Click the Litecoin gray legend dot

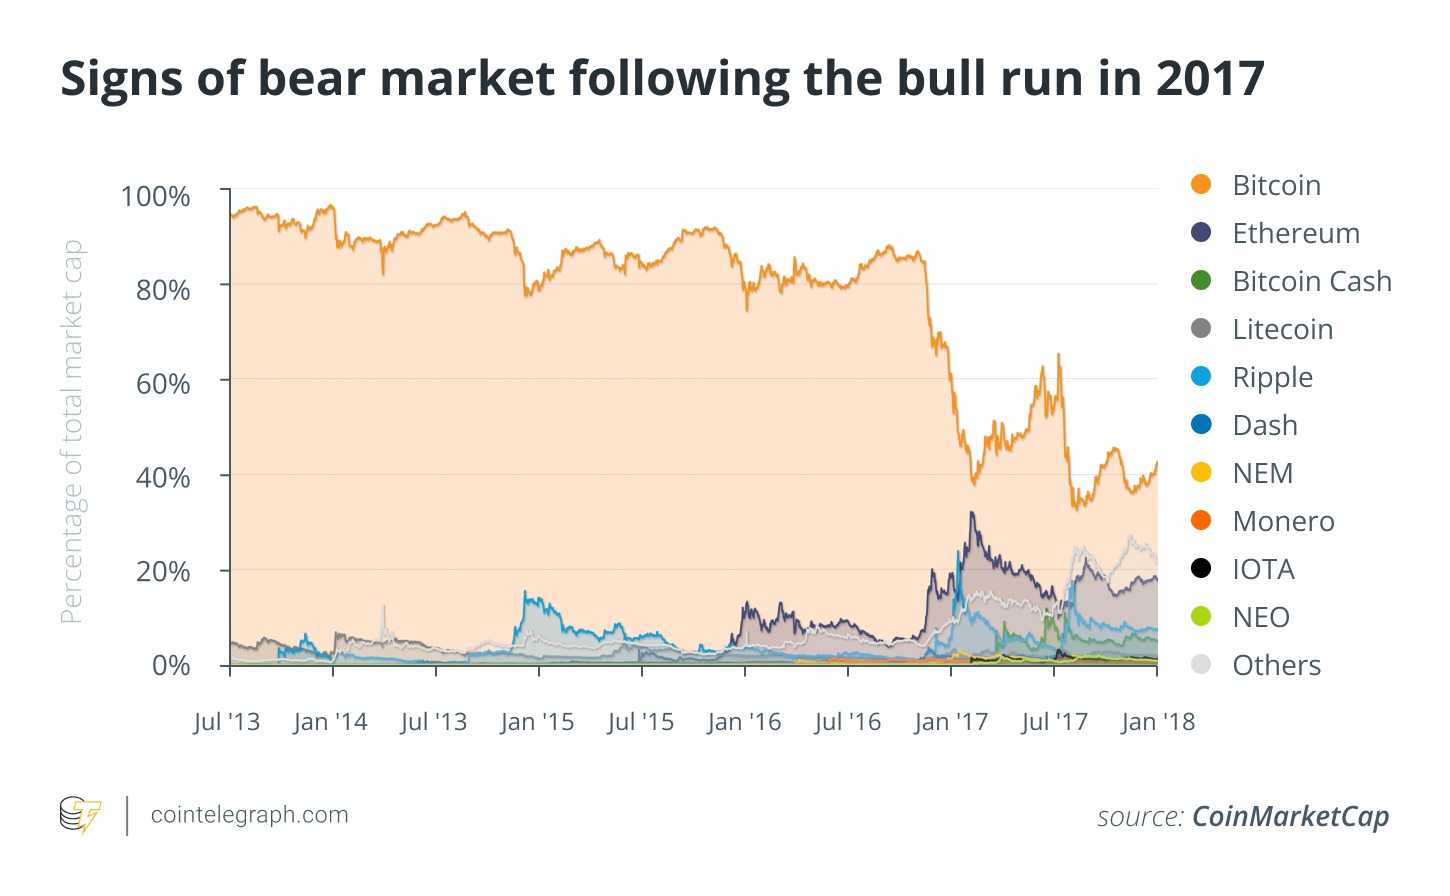click(1201, 329)
